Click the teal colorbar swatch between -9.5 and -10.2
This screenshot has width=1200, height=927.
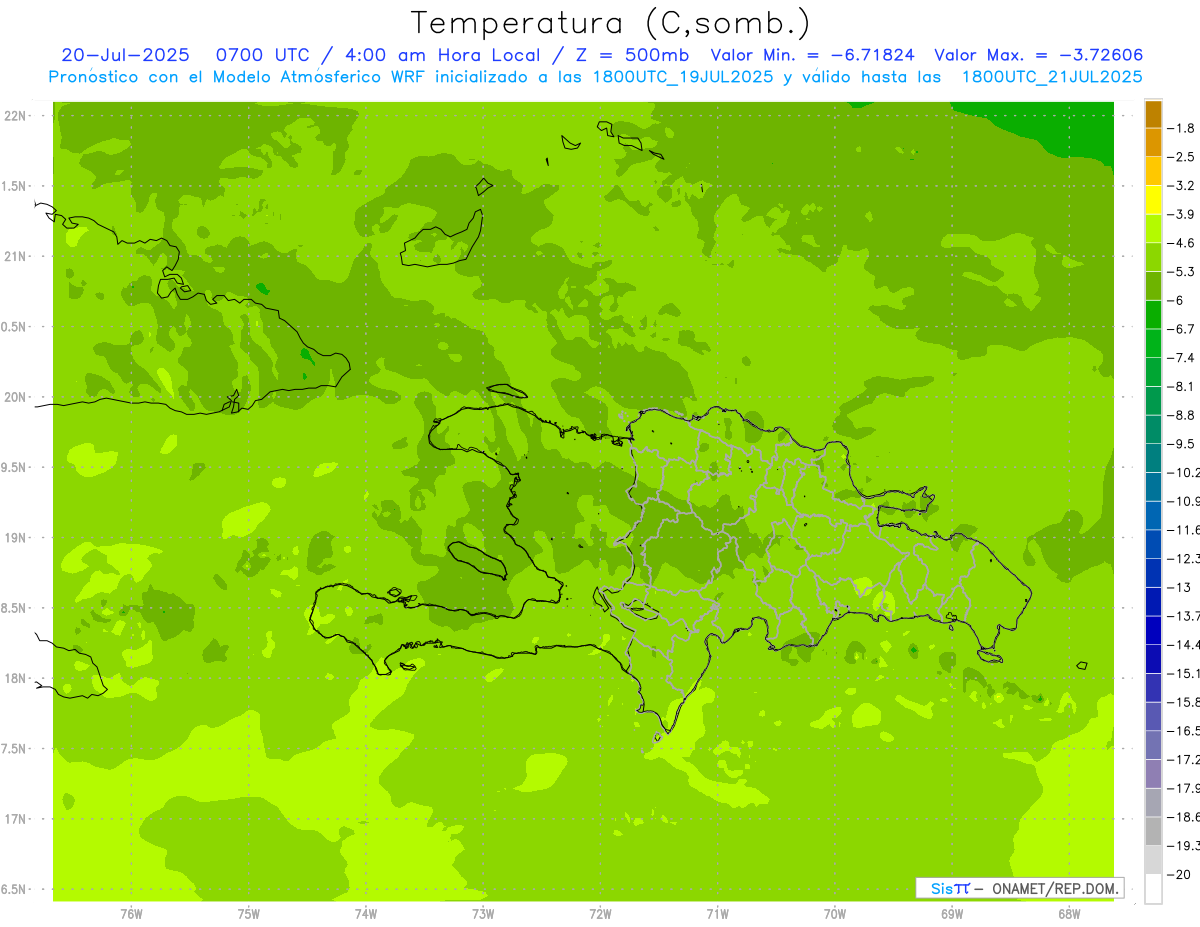(1153, 458)
